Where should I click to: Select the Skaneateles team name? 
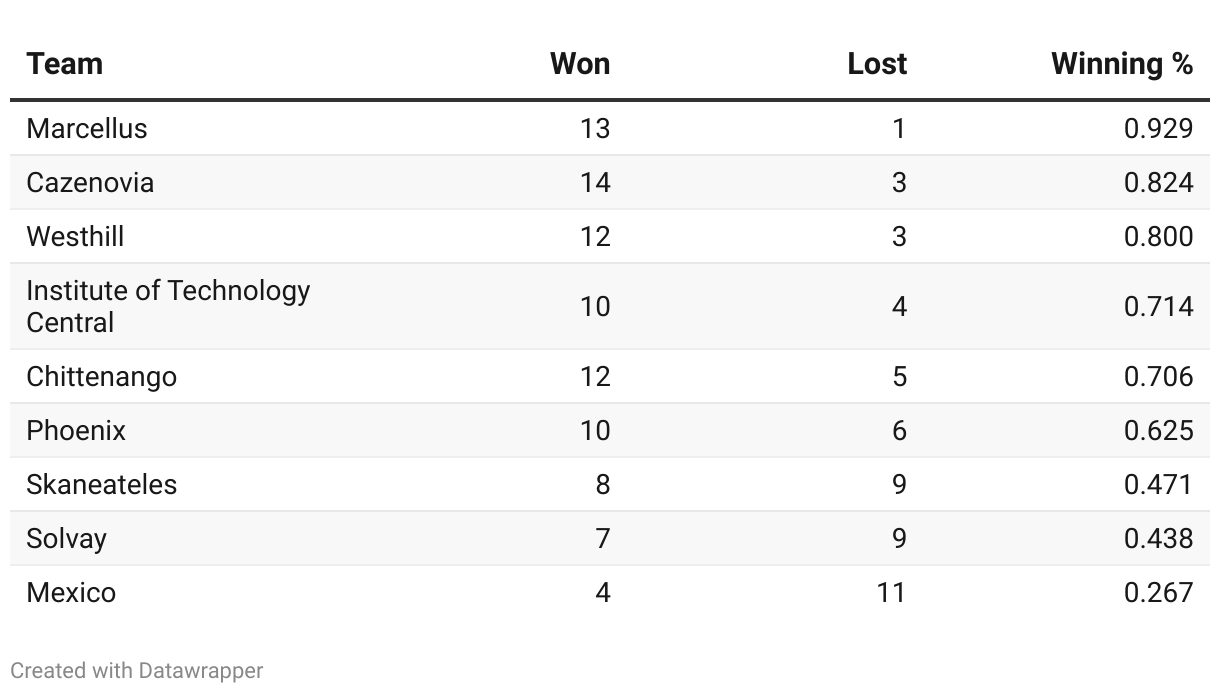click(x=101, y=485)
